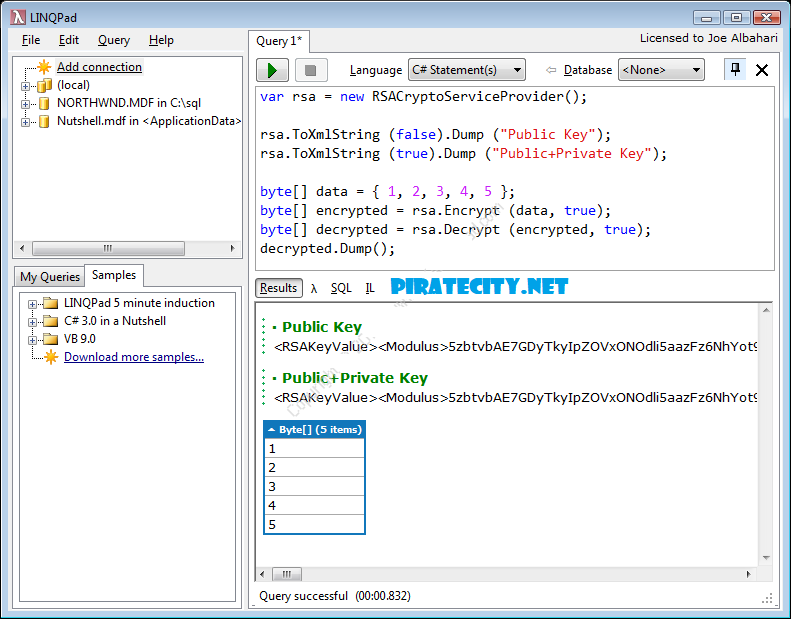Expand C# 3.0 in a Nutshell samples
Screen dimensions: 791x619
tap(32, 322)
